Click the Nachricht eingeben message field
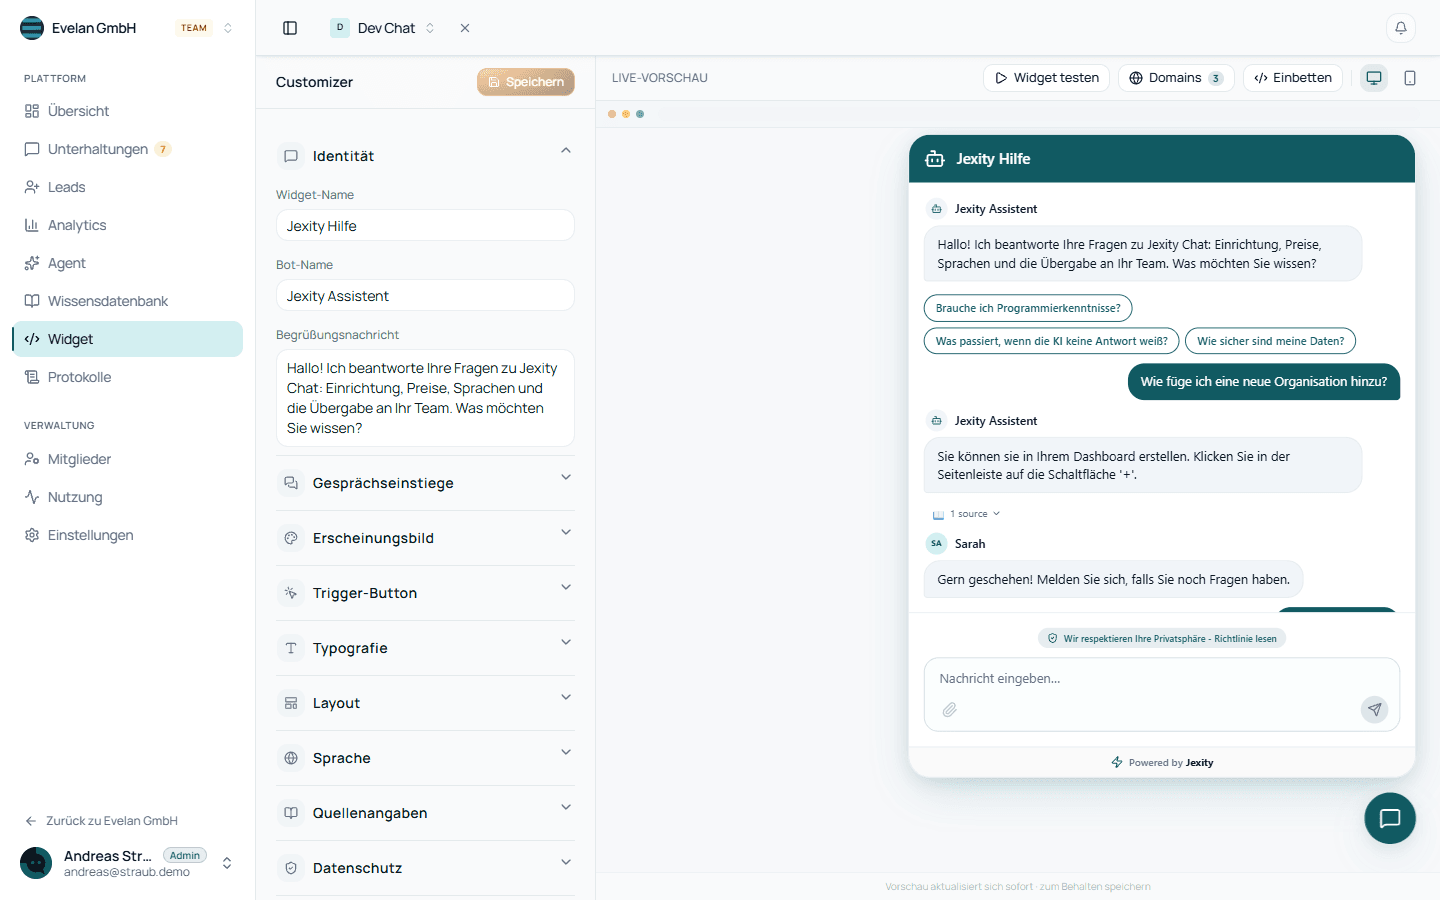This screenshot has width=1440, height=900. [1162, 679]
